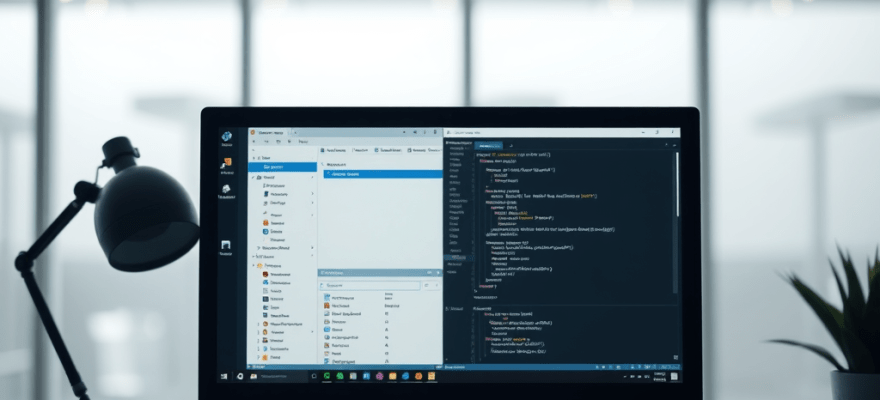Viewport: 880px width, 400px height.
Task: Open the notification center icon in system tray
Action: [673, 377]
